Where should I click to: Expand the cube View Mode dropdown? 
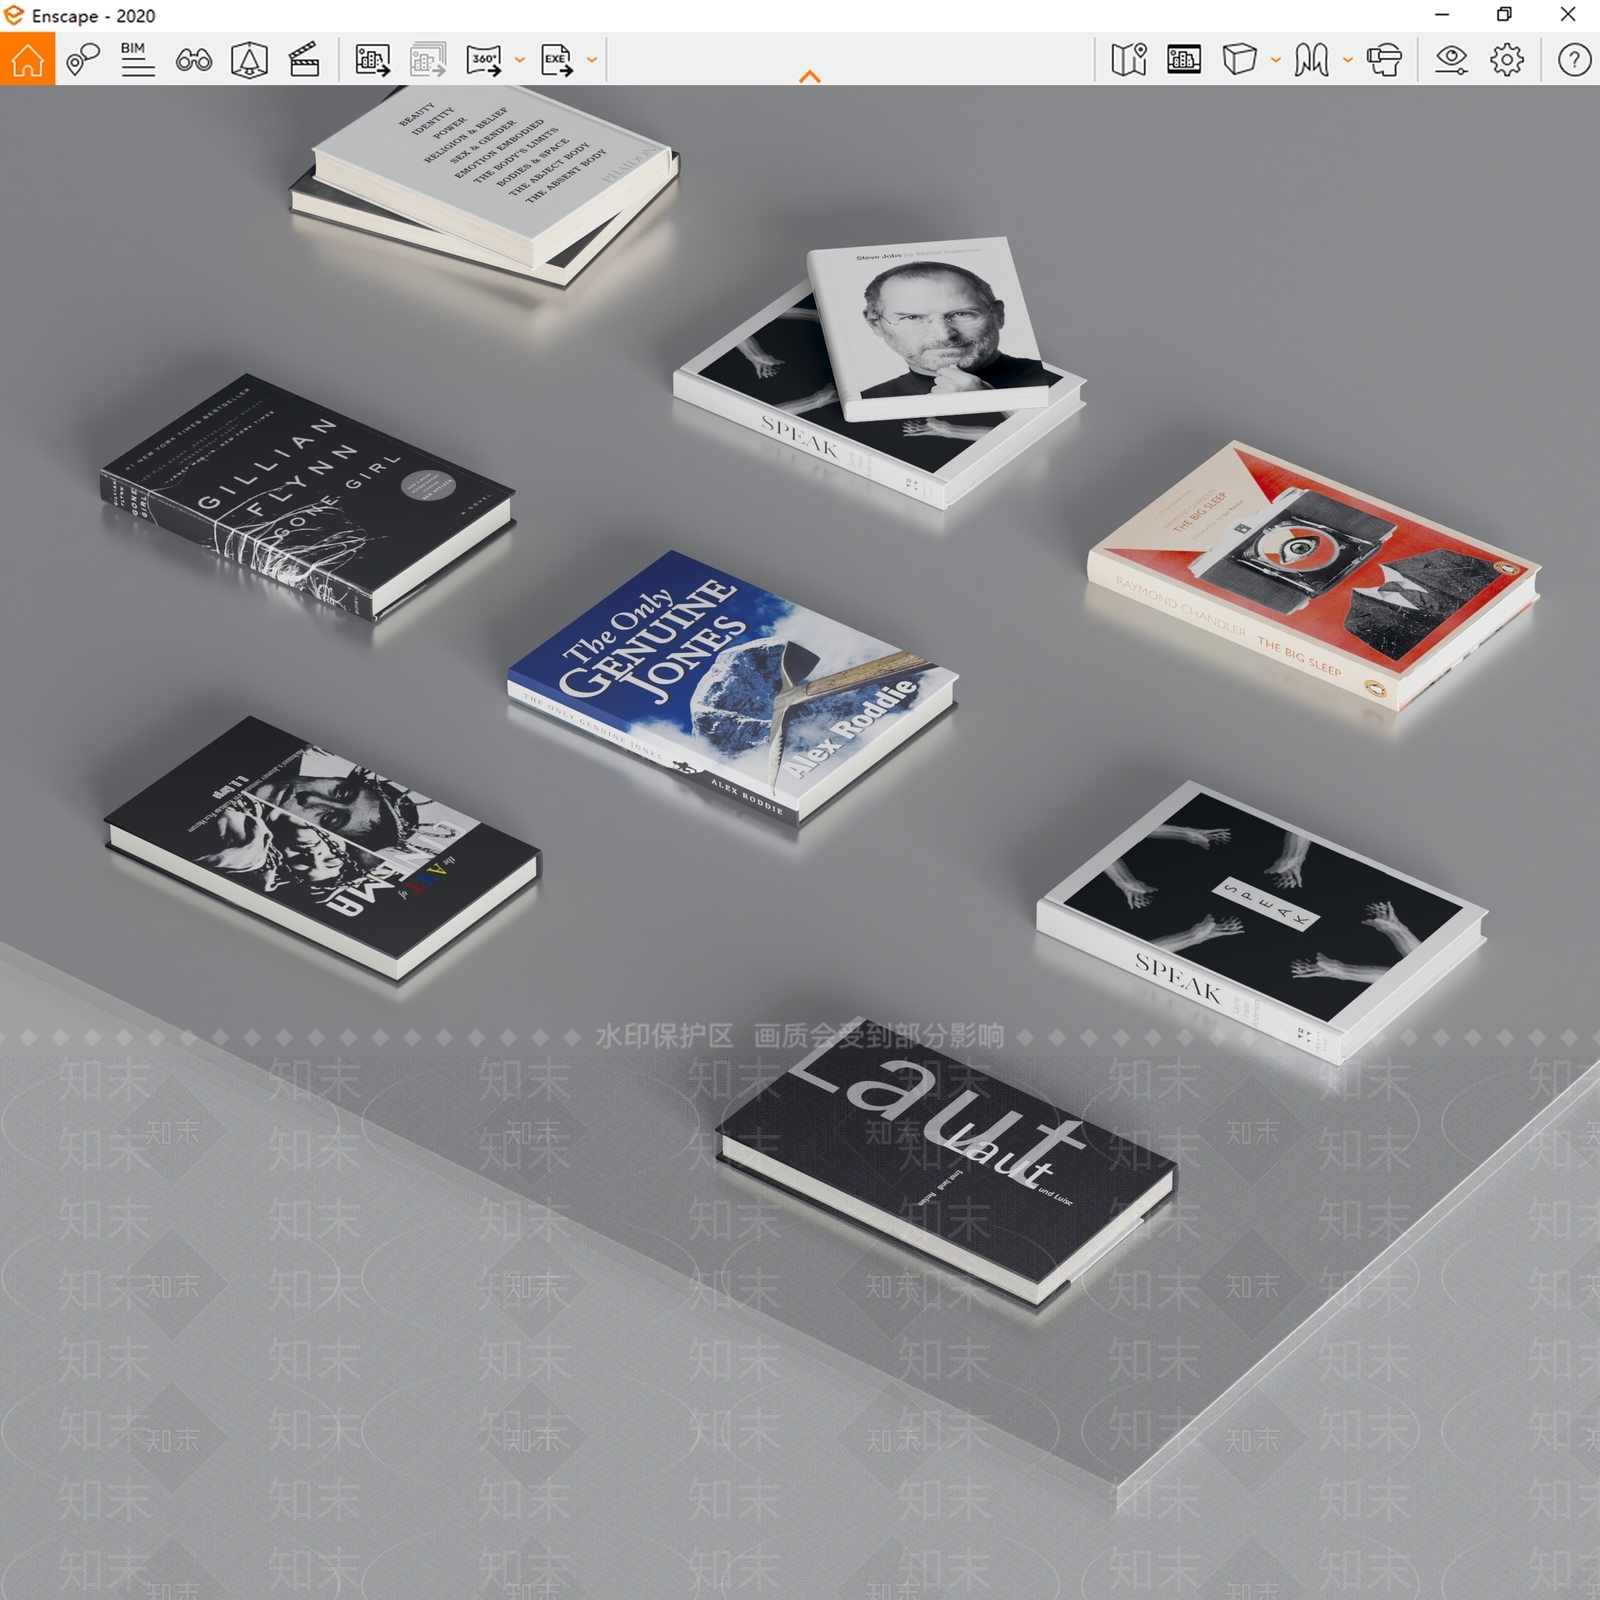[x=1275, y=60]
